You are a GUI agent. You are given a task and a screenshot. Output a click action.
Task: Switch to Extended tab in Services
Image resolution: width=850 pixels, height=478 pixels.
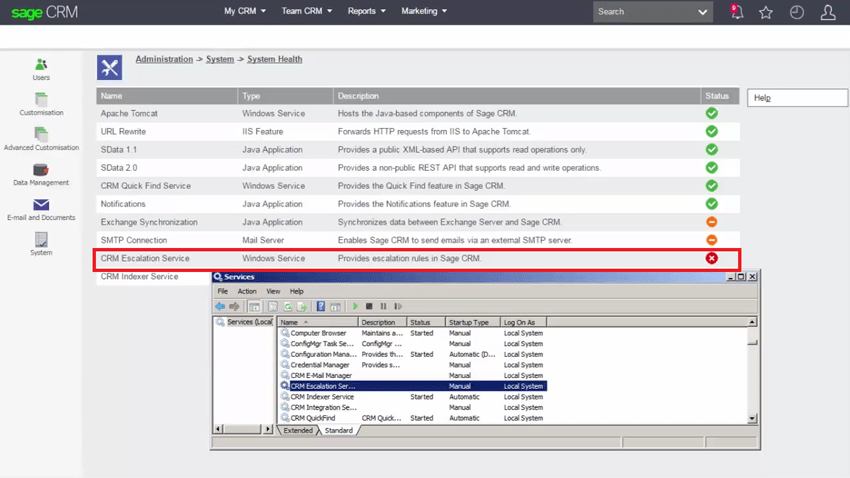(x=298, y=430)
